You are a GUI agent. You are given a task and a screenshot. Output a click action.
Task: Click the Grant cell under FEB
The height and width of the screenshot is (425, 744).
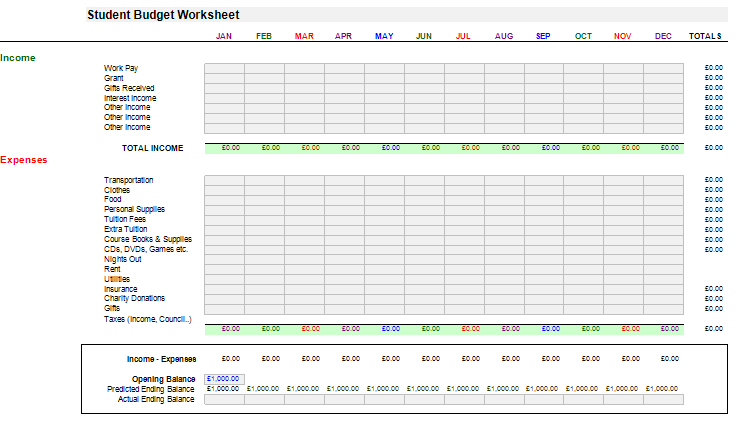[x=264, y=78]
